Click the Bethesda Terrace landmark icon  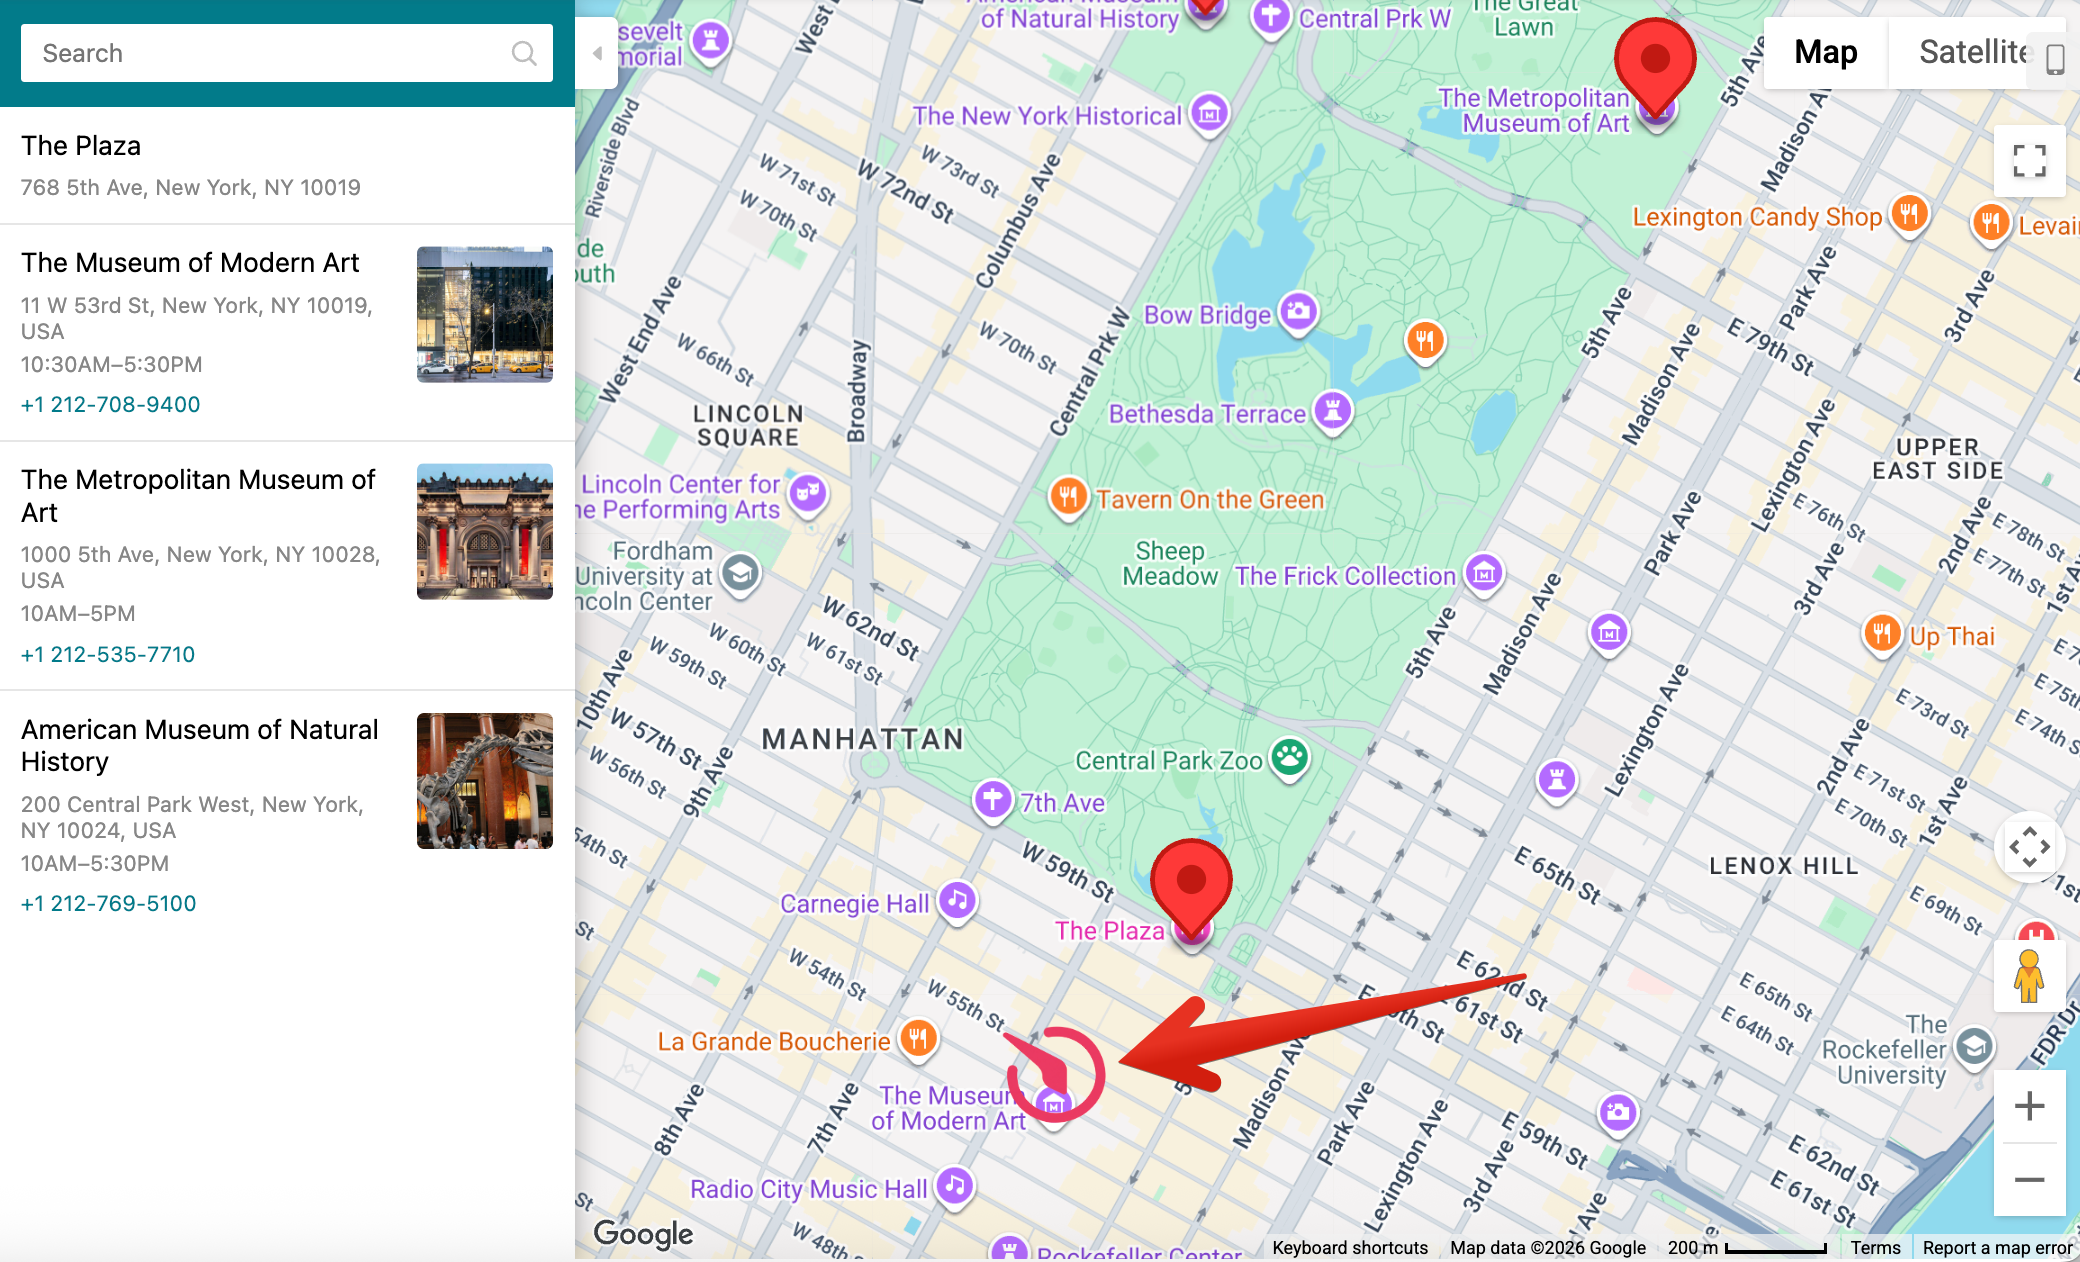[x=1333, y=410]
